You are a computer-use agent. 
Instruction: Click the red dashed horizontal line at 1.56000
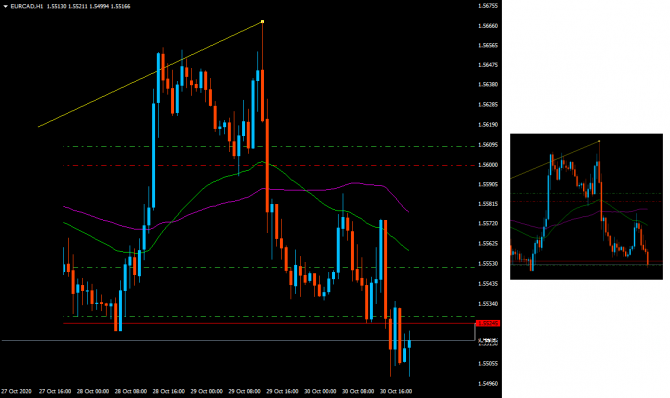[x=269, y=165]
